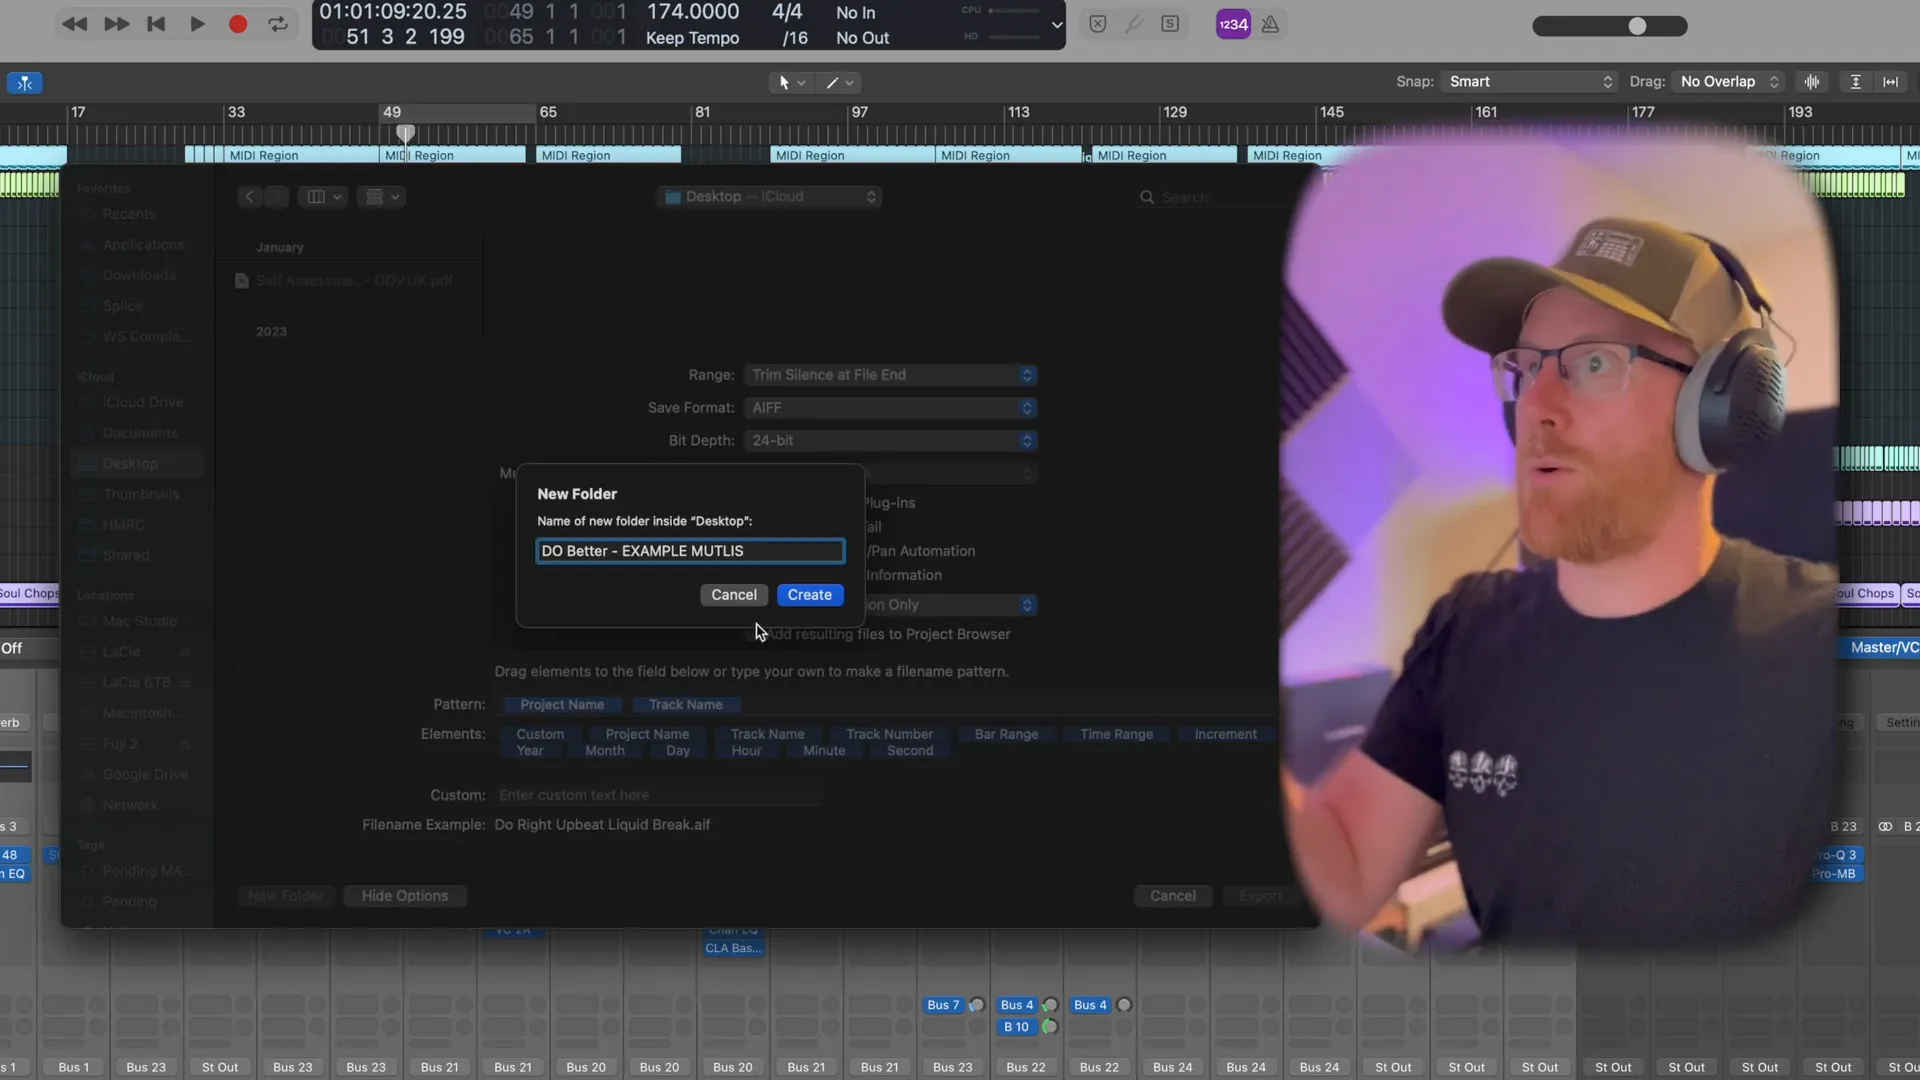Toggle the Solo S button in control bar
The image size is (1920, 1080).
tap(1170, 24)
